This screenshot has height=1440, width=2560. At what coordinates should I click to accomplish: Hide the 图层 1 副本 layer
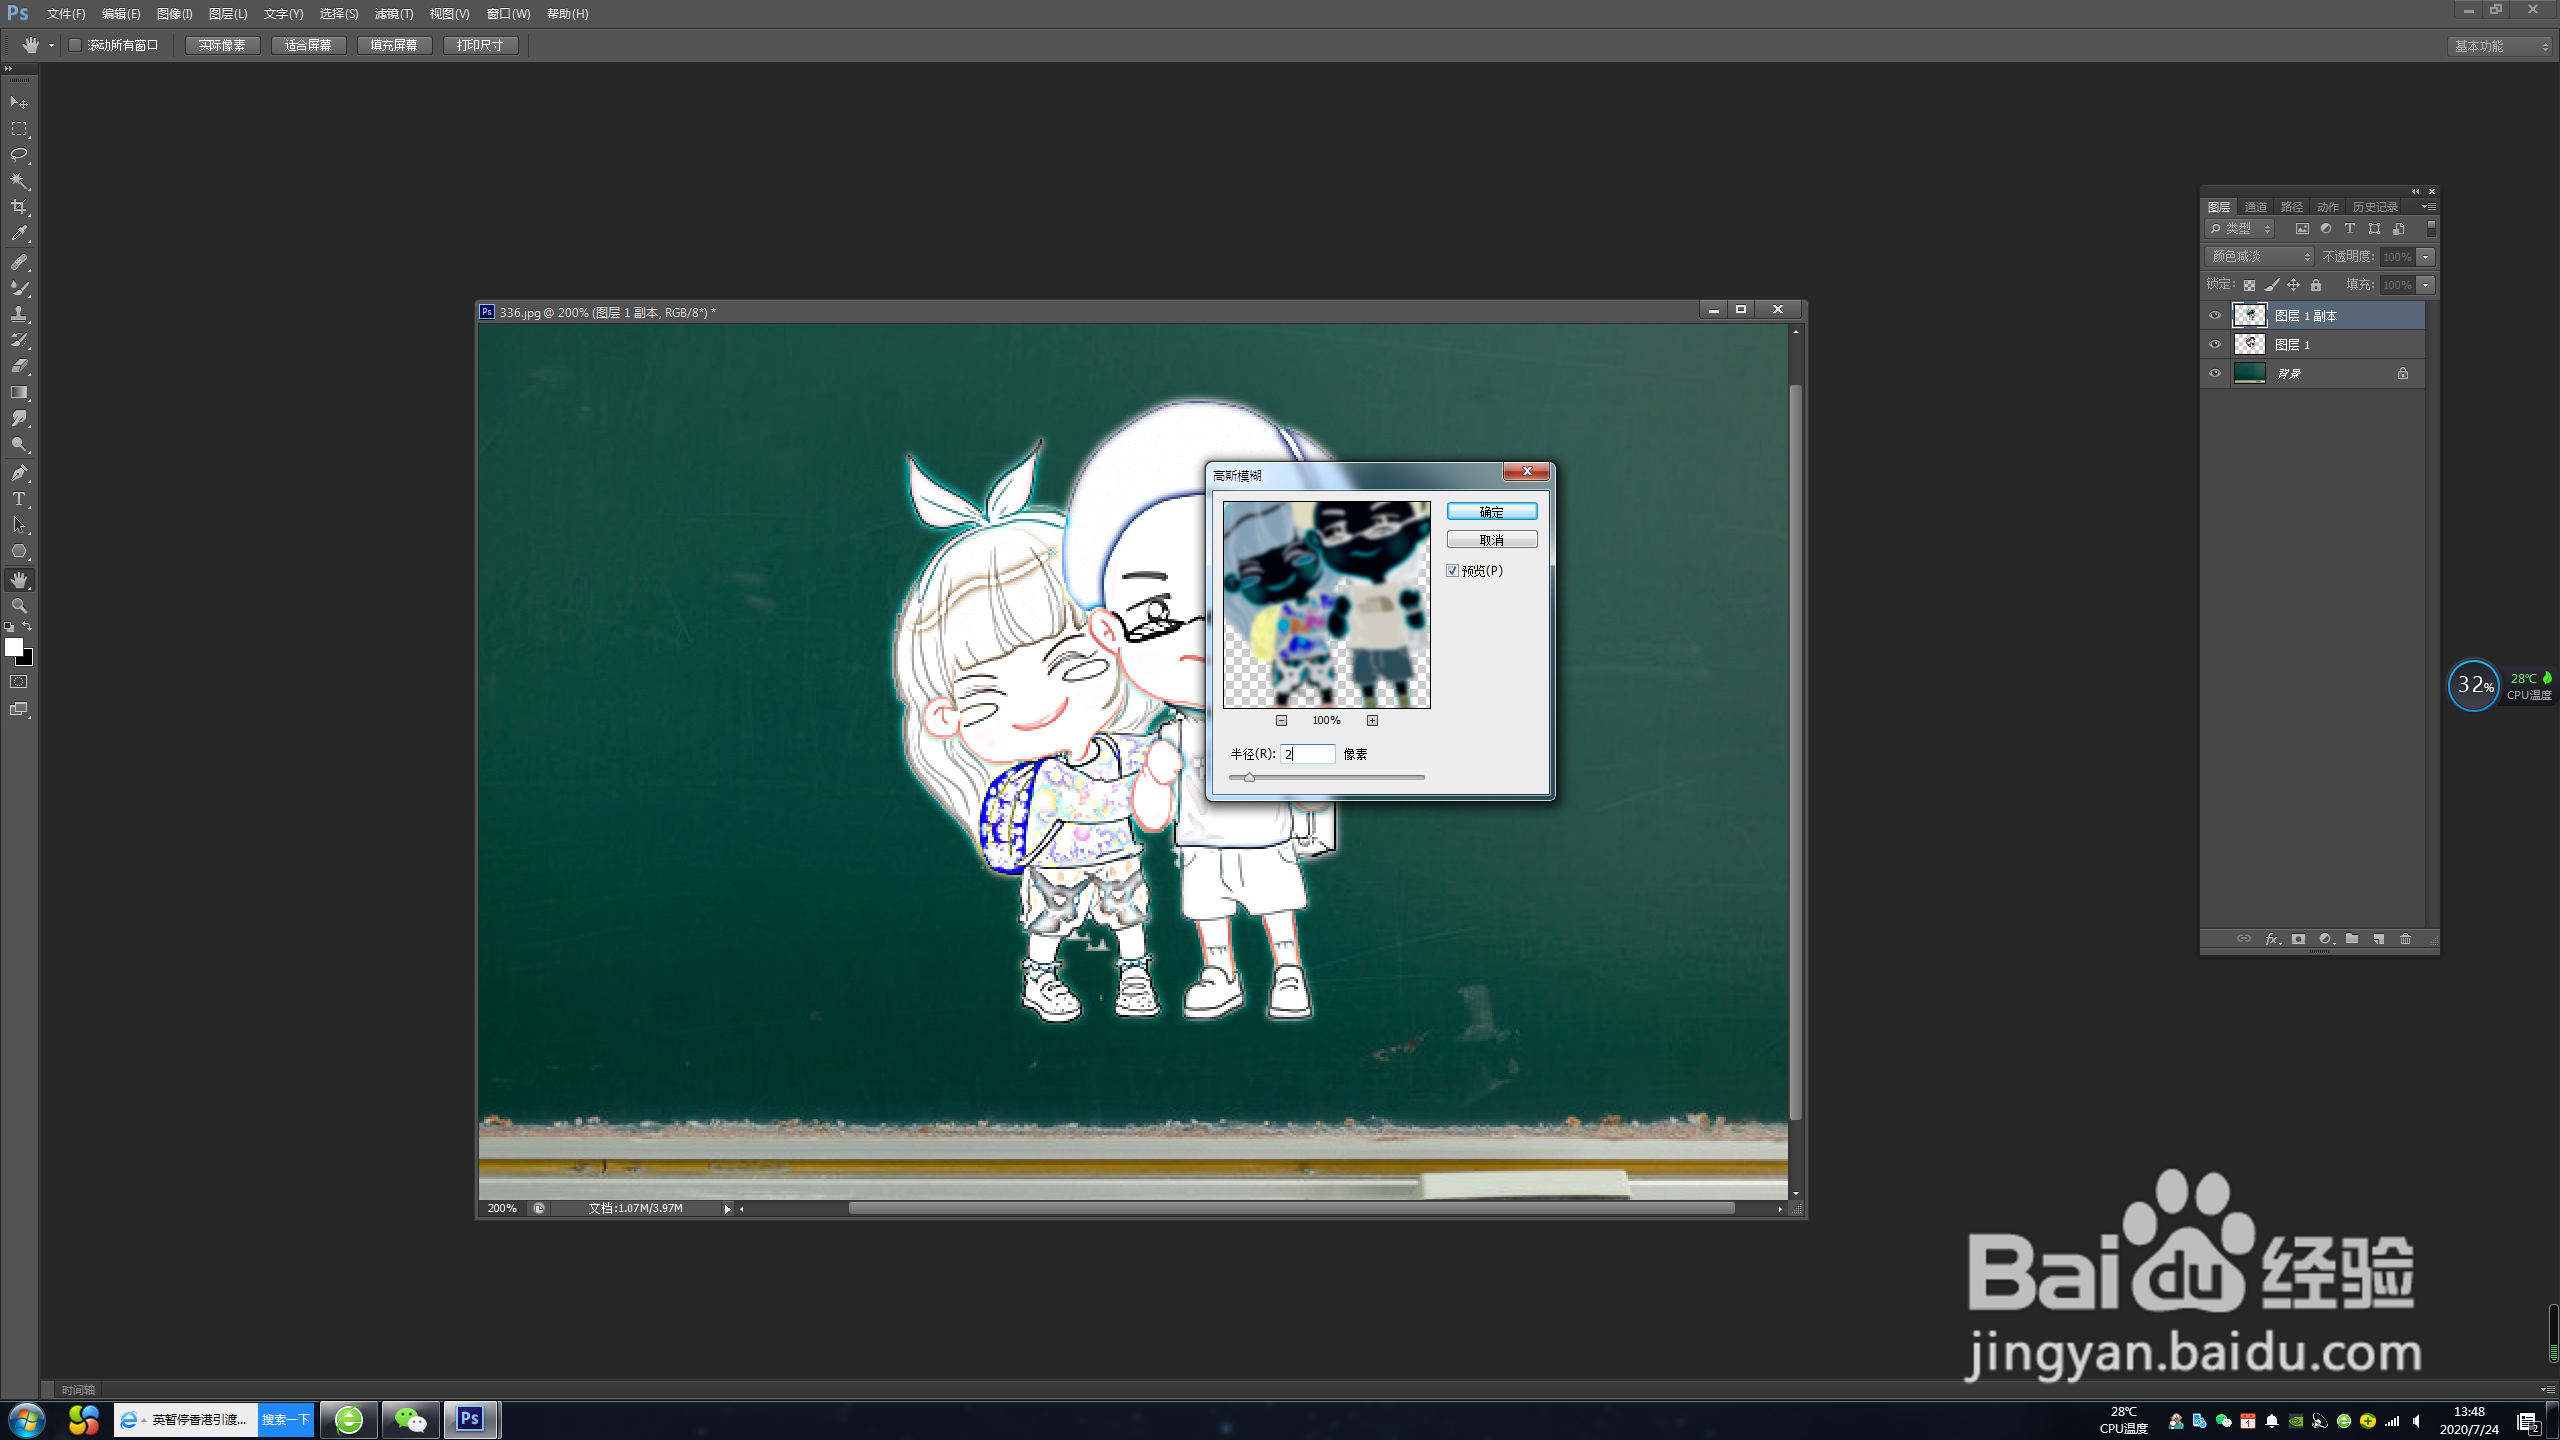[x=2215, y=316]
